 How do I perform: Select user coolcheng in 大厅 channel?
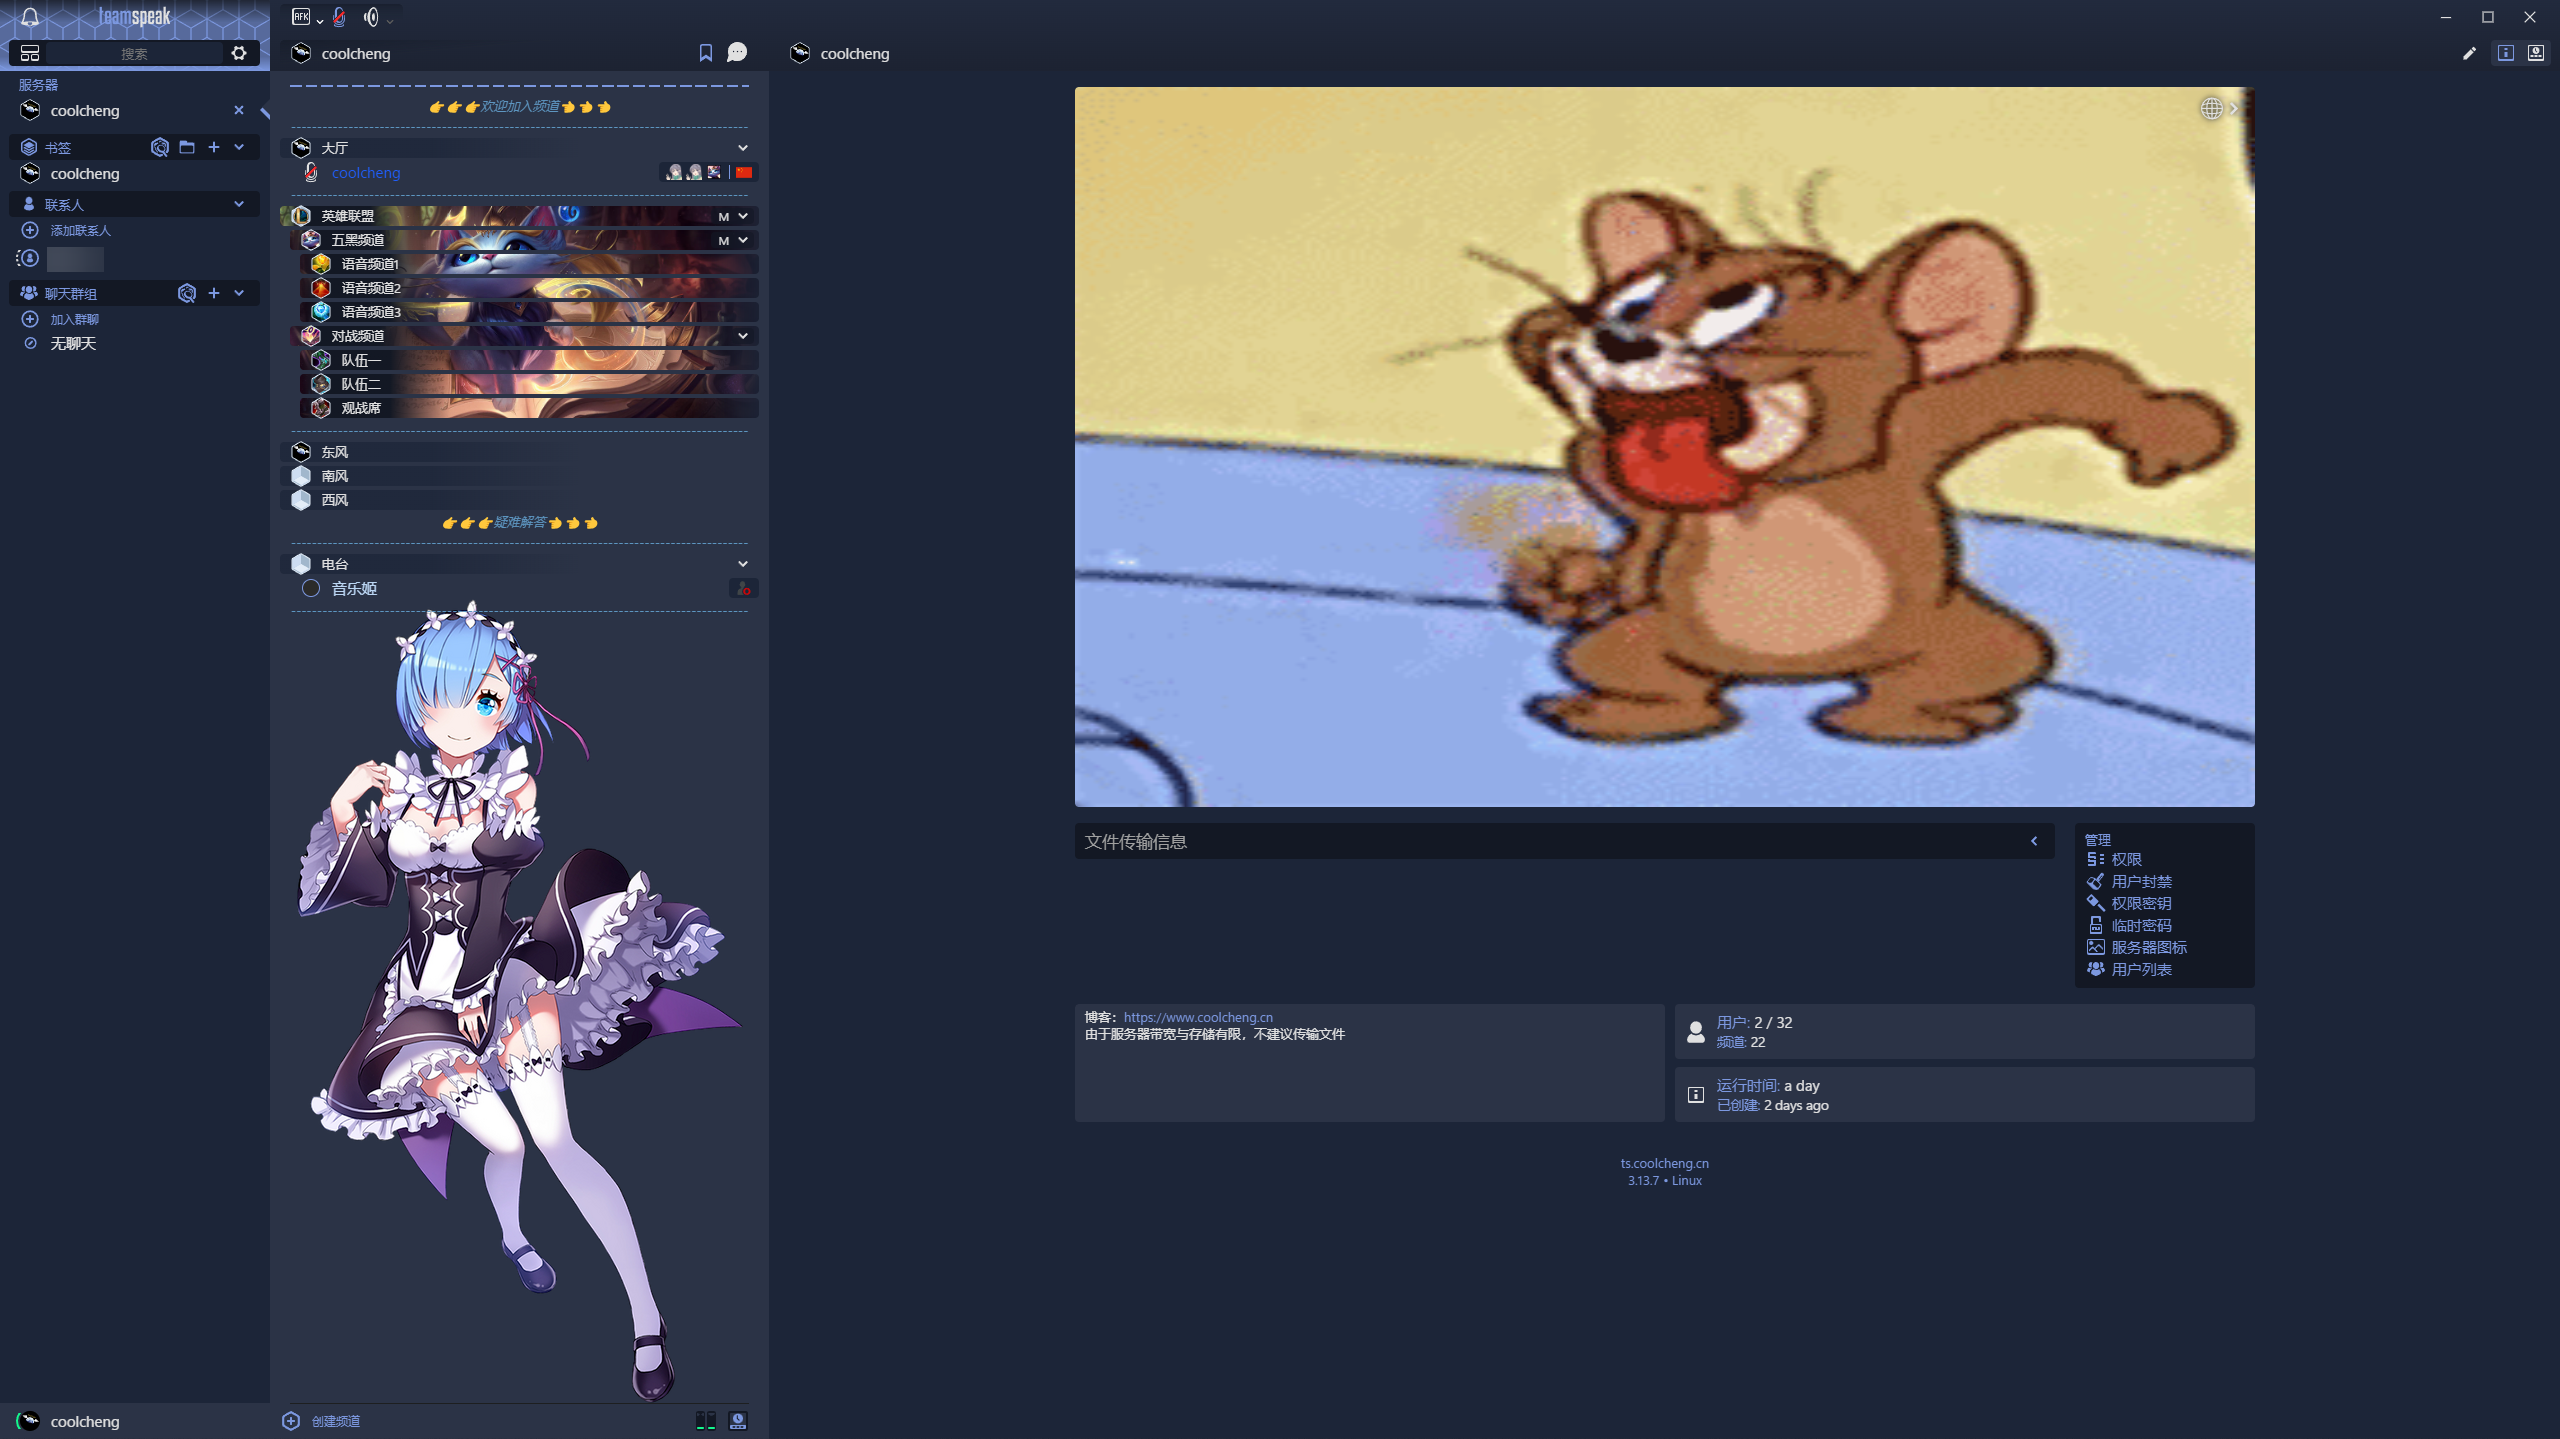click(365, 172)
